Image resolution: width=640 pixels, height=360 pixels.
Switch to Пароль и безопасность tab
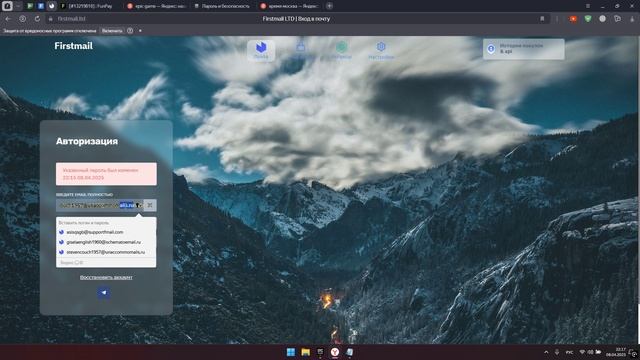222,6
